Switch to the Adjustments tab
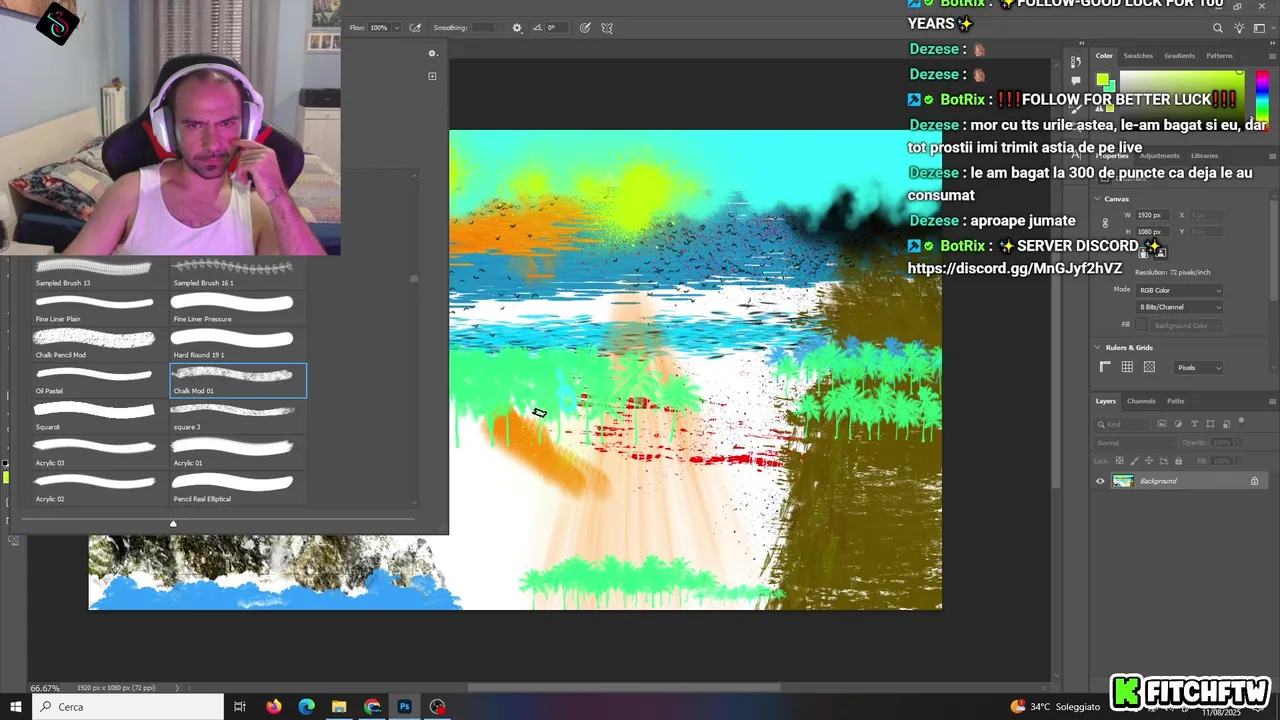The height and width of the screenshot is (720, 1280). coord(1159,156)
